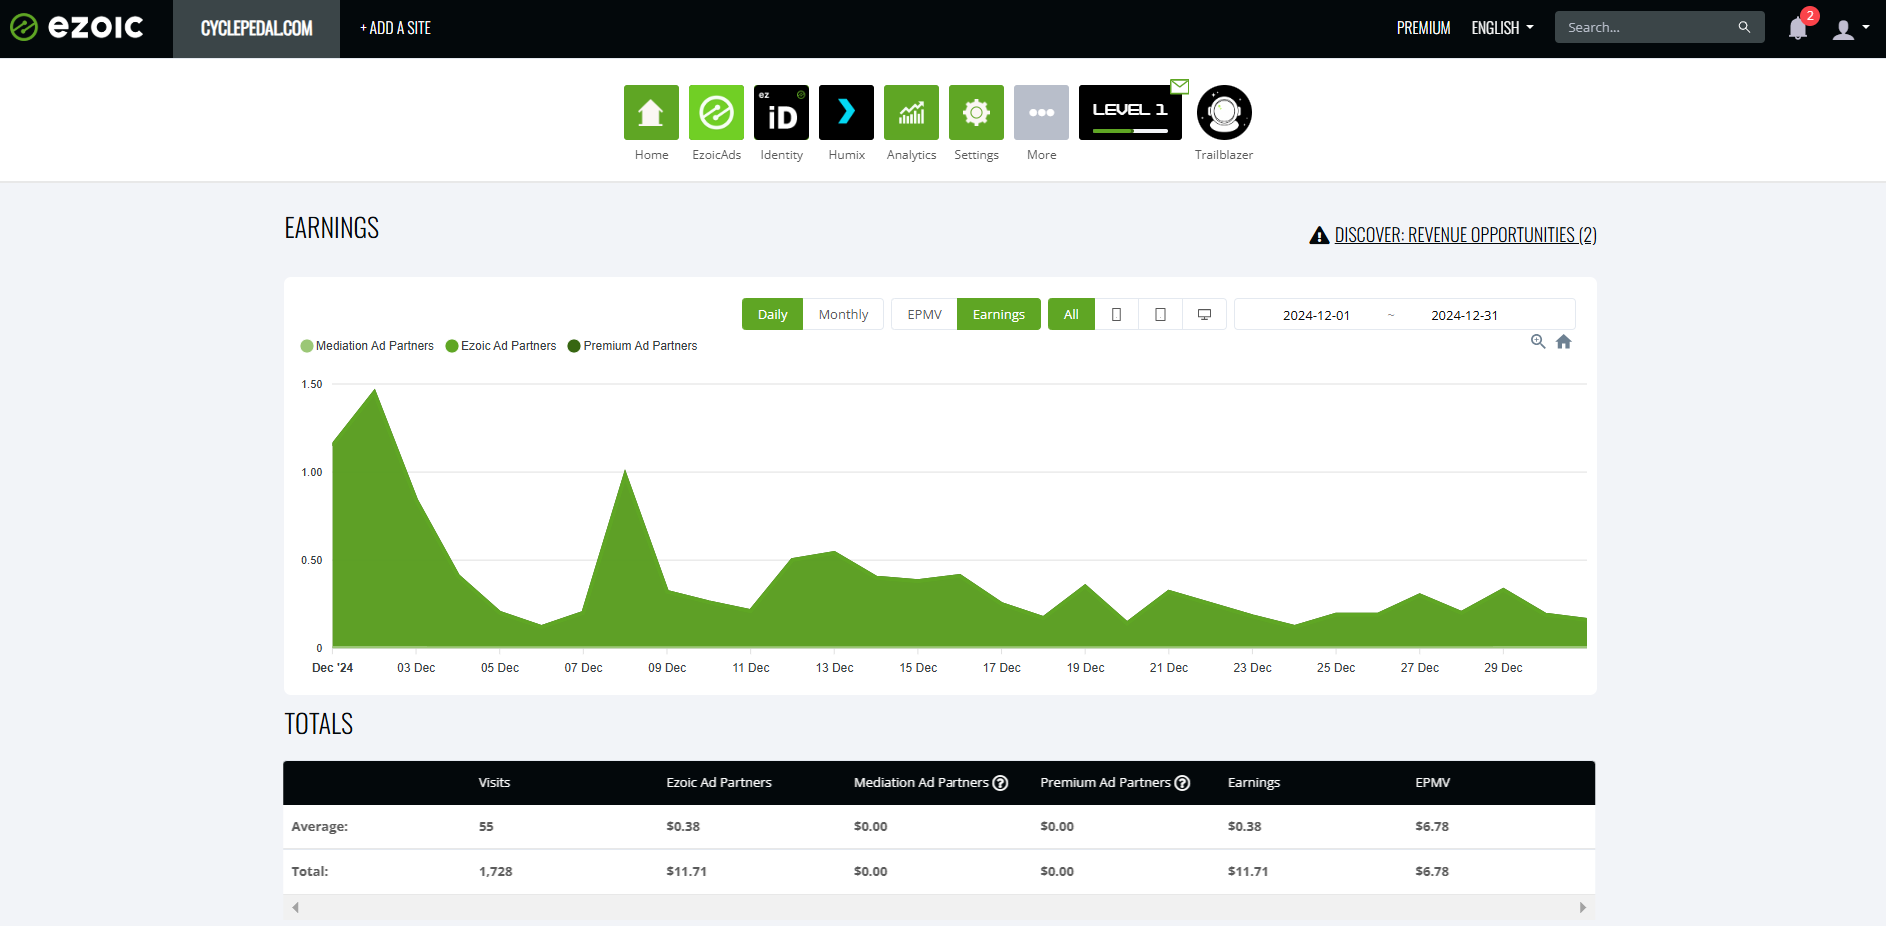Toggle Premium Ad Partners legend series
This screenshot has height=926, width=1886.
coord(632,346)
